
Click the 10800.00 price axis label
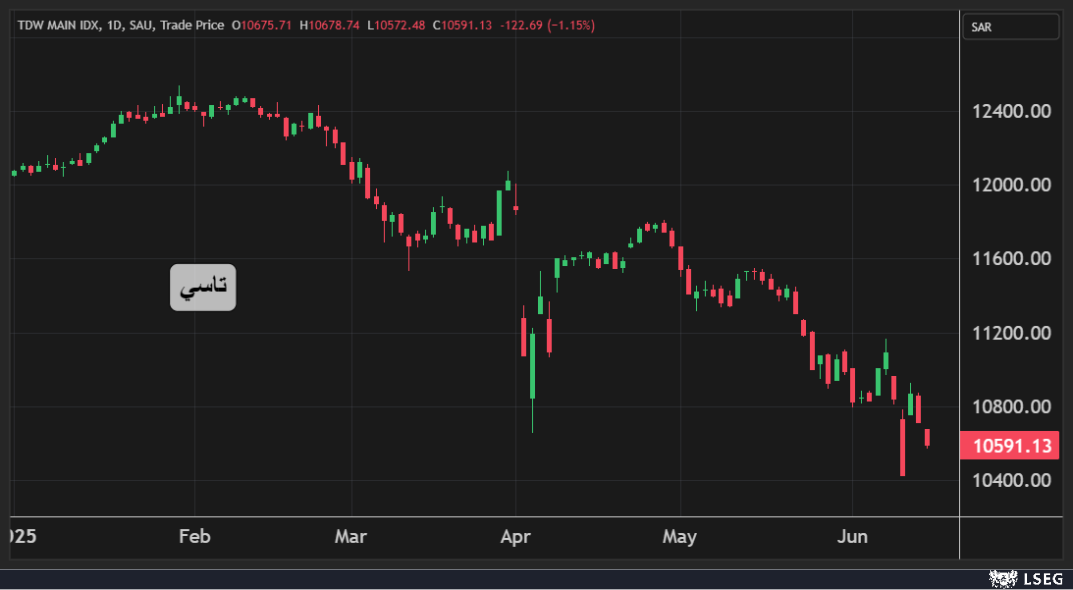point(1011,407)
